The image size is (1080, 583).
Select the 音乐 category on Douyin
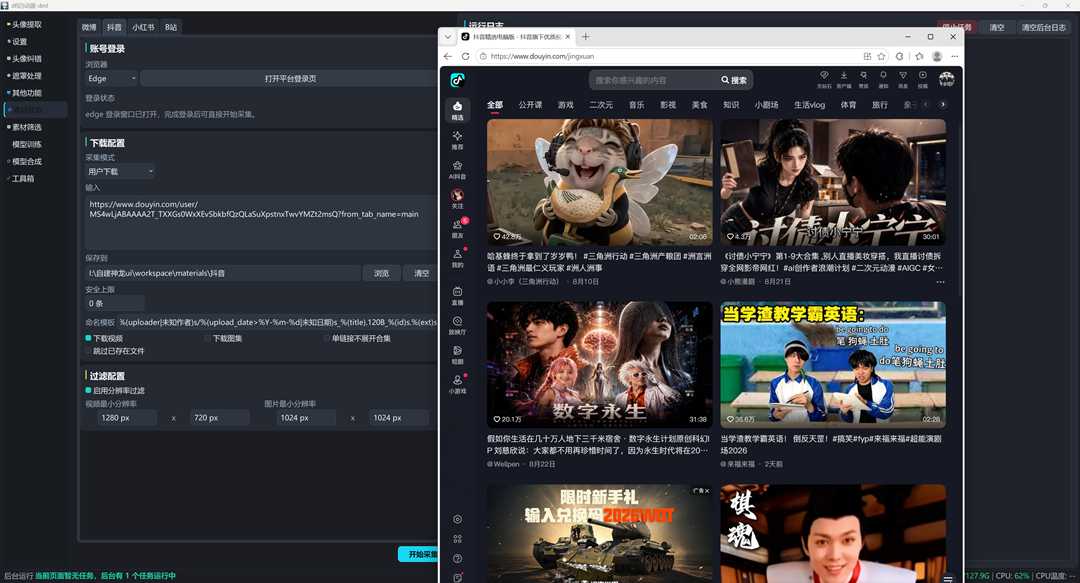tap(636, 105)
